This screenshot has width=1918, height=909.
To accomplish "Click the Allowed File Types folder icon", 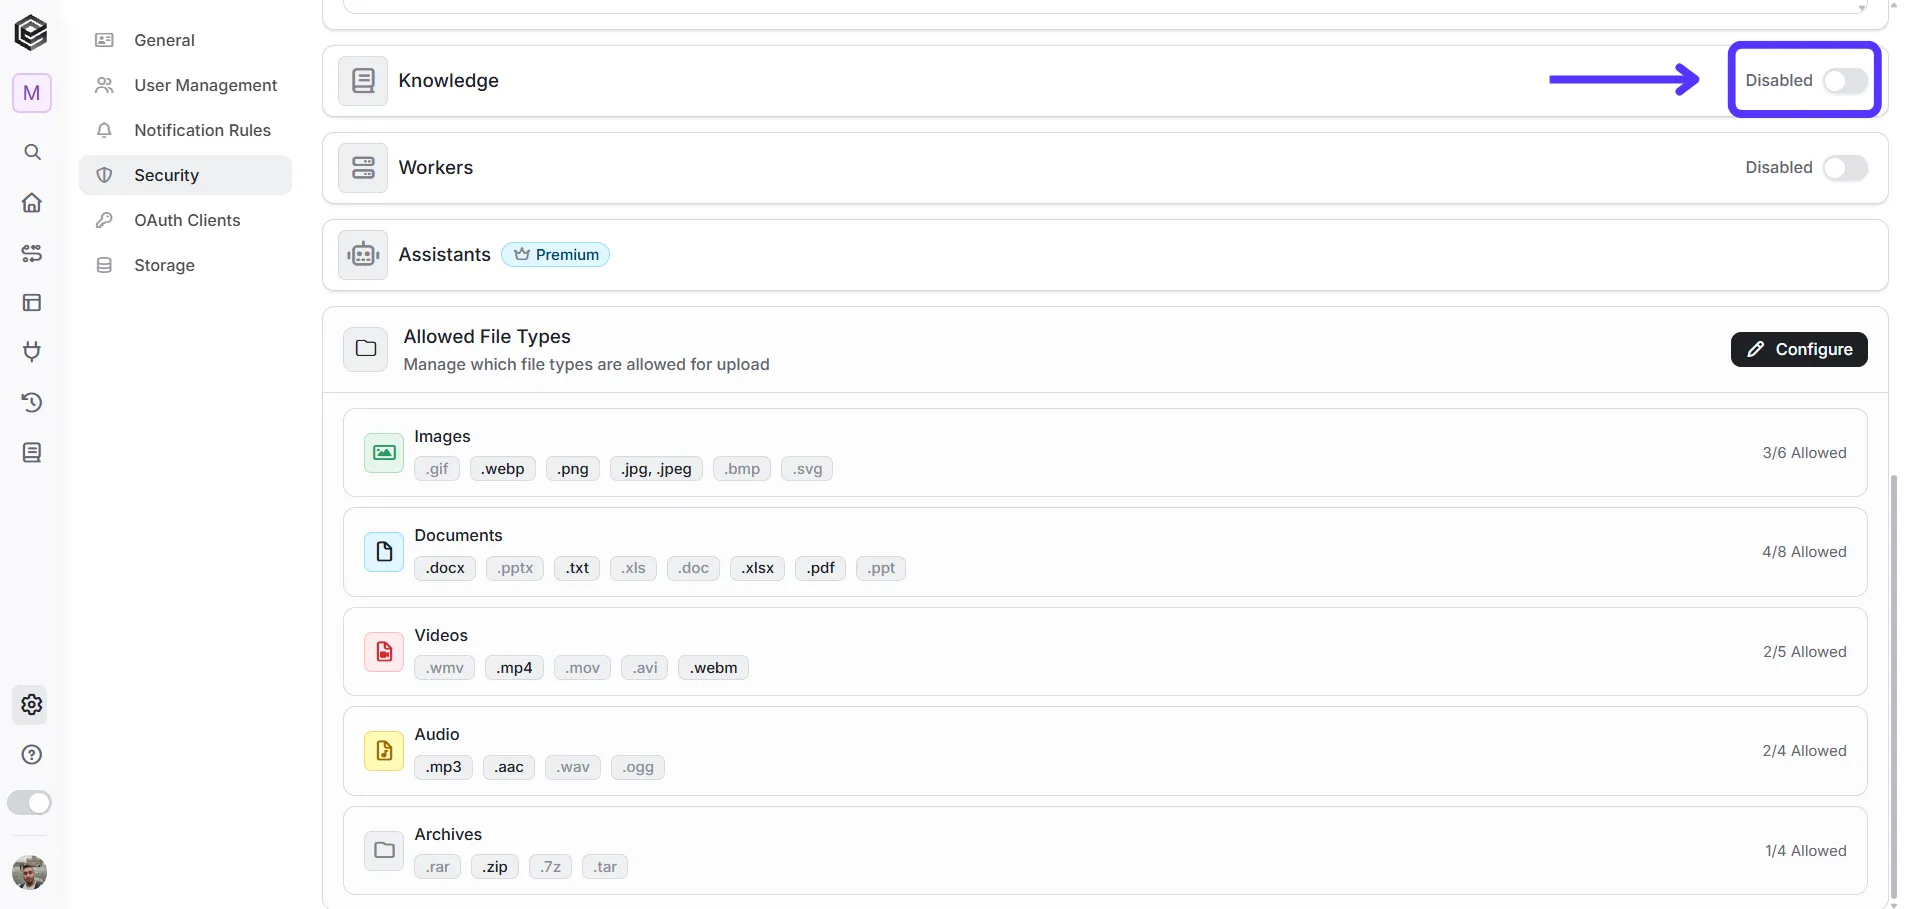I will pos(366,349).
